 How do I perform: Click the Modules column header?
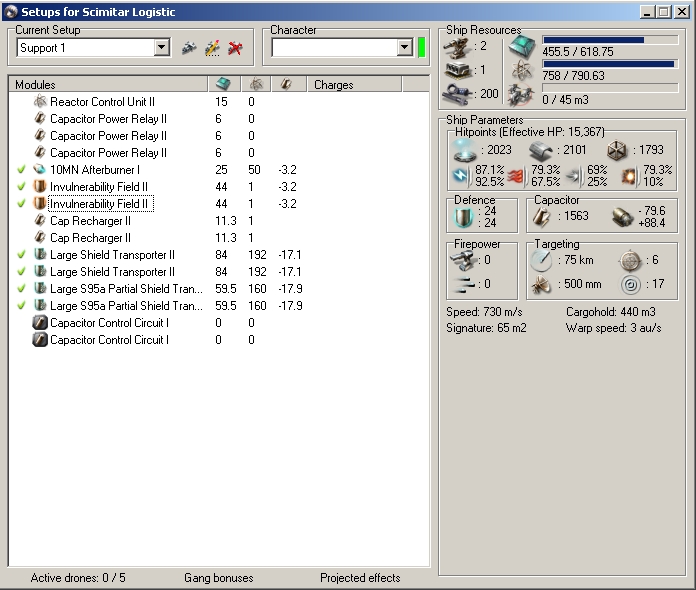tap(108, 84)
